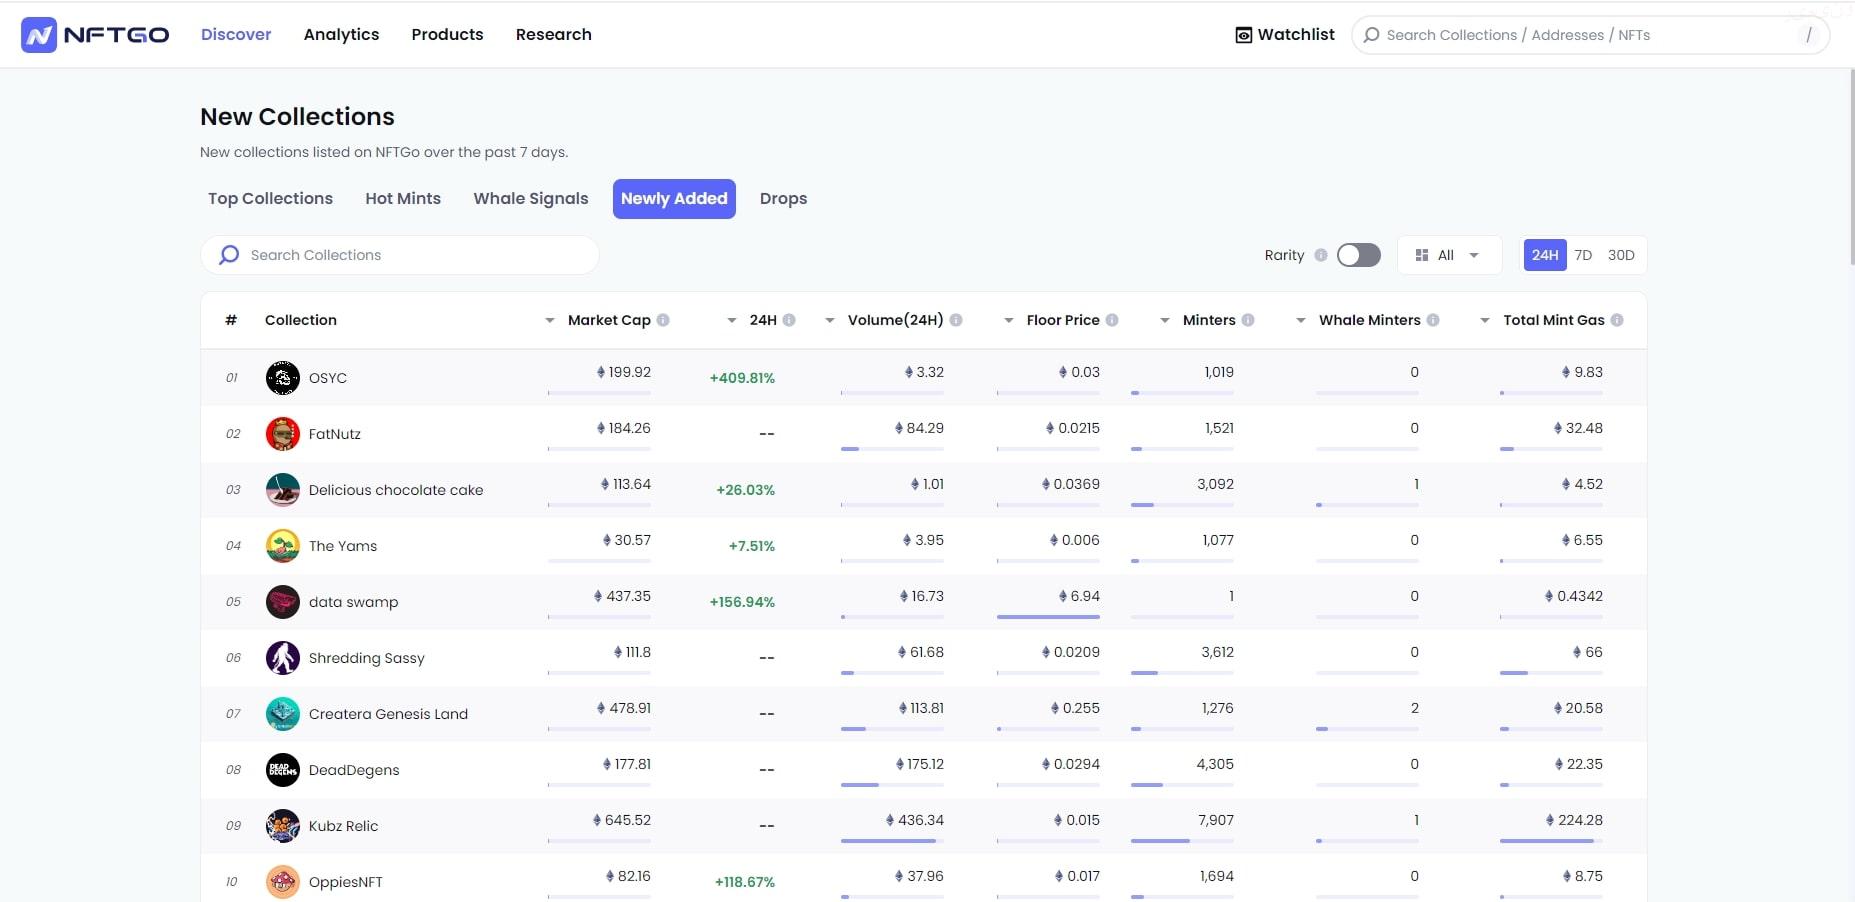Click the Rarity info icon
This screenshot has height=902, width=1855.
pos(1321,255)
